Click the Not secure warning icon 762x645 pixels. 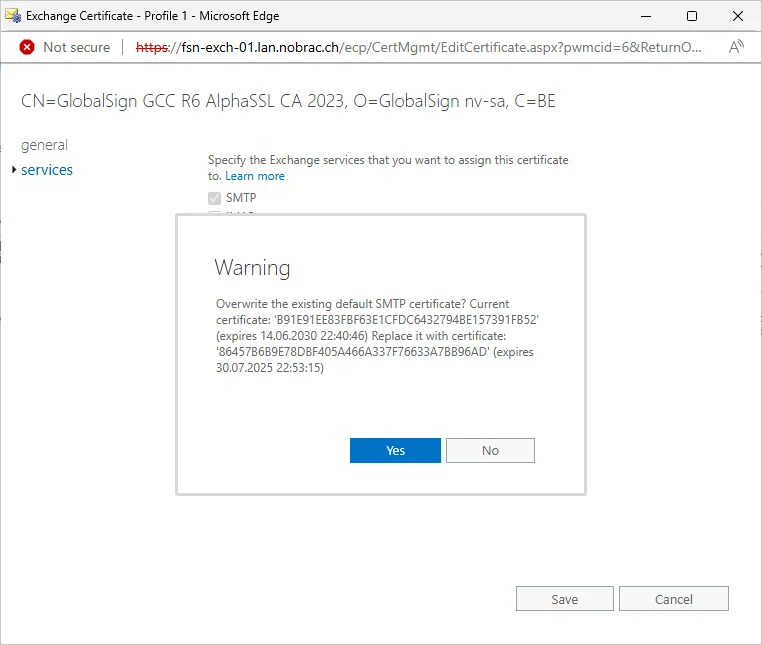(x=27, y=47)
